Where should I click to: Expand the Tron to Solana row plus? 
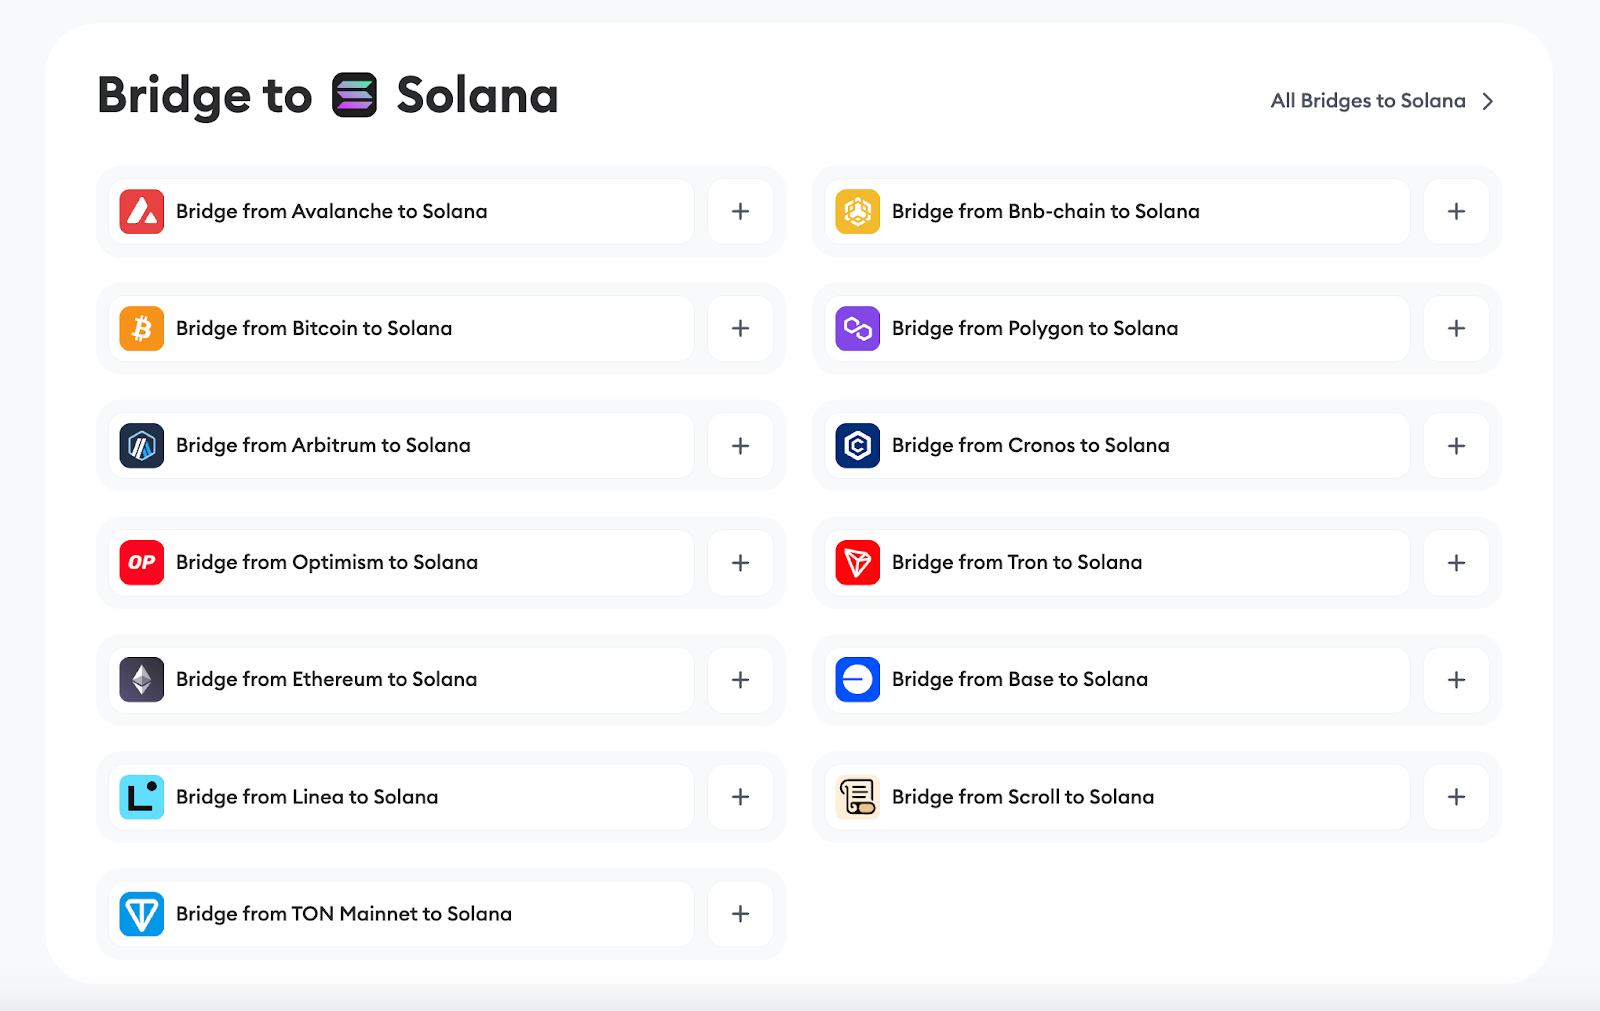[1457, 563]
